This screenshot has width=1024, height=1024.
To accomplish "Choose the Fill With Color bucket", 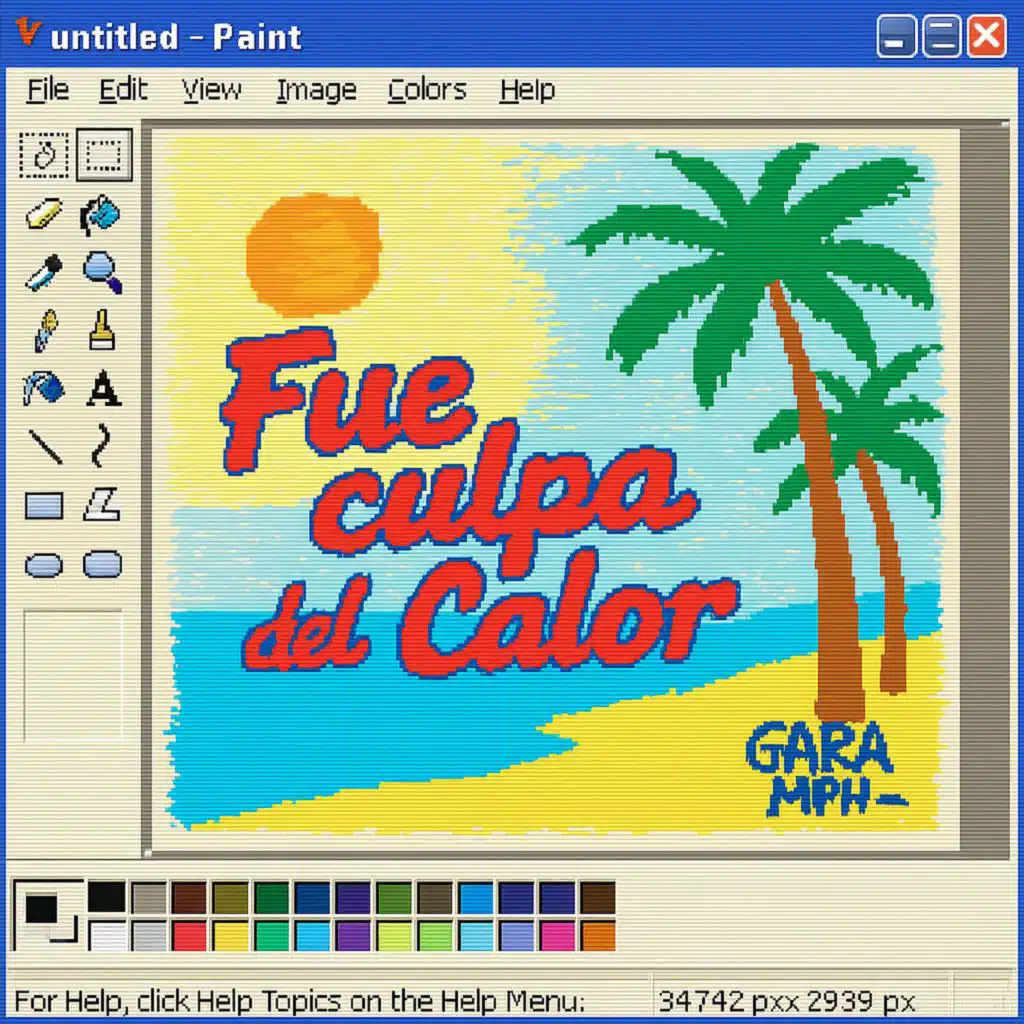I will (x=101, y=214).
